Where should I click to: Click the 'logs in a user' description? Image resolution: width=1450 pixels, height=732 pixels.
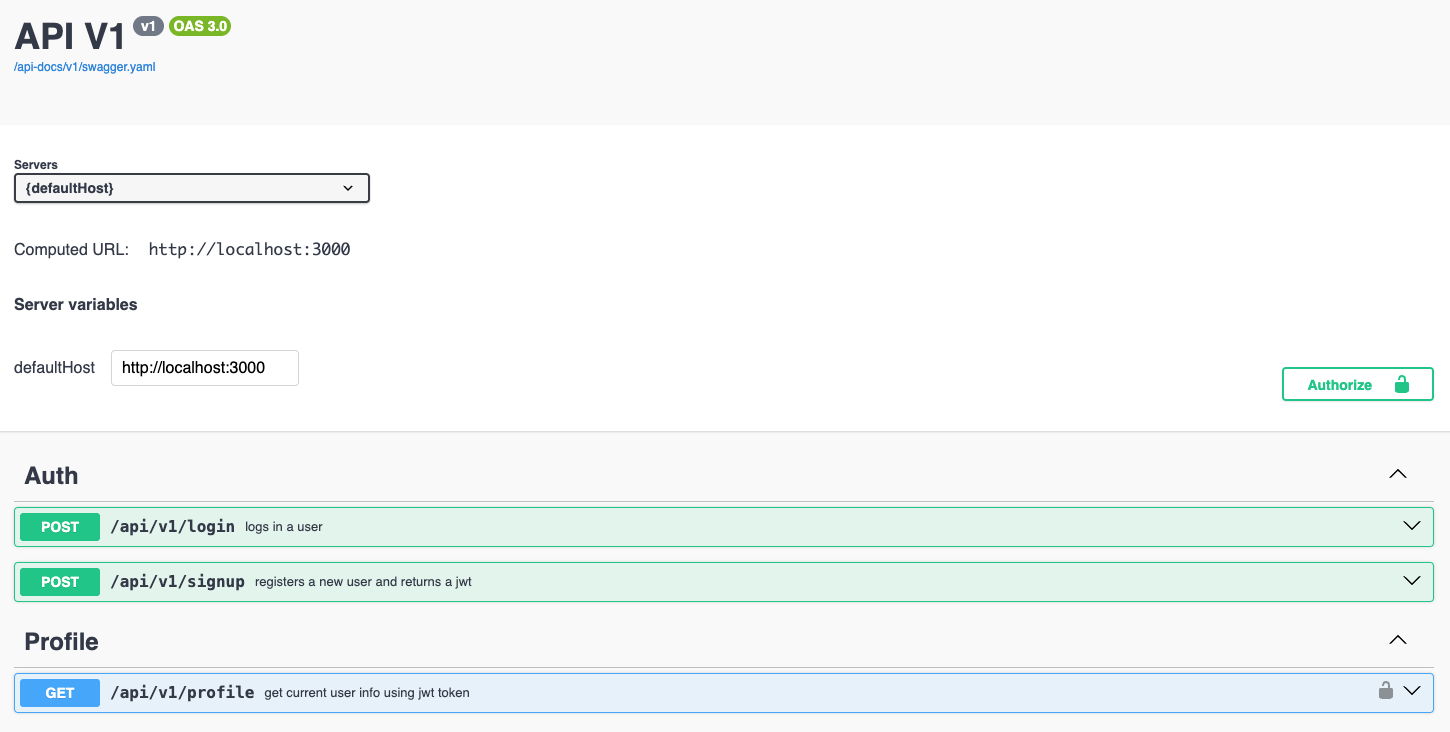click(x=284, y=527)
